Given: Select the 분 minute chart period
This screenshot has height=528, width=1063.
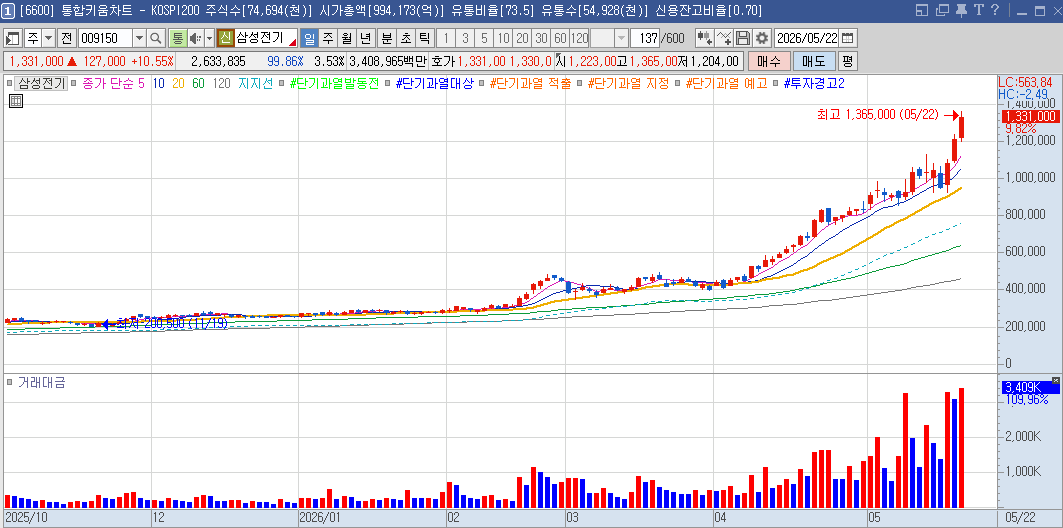Looking at the screenshot, I should click(386, 38).
